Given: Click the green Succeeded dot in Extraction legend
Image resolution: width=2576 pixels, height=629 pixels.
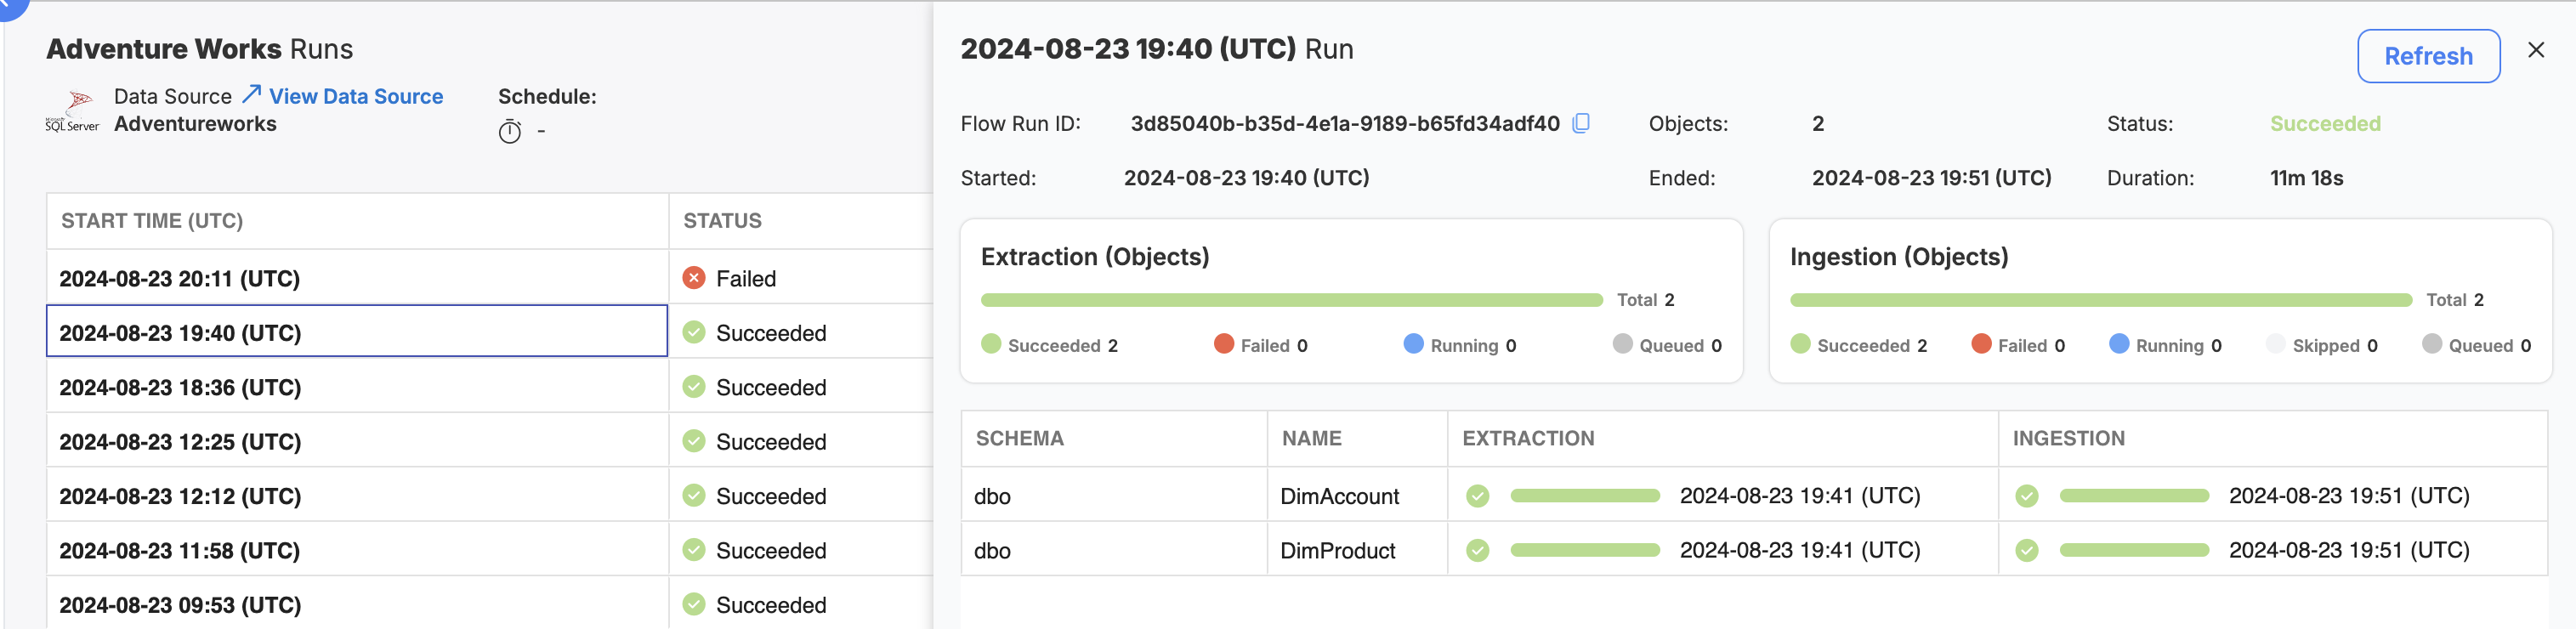Looking at the screenshot, I should click(x=991, y=344).
